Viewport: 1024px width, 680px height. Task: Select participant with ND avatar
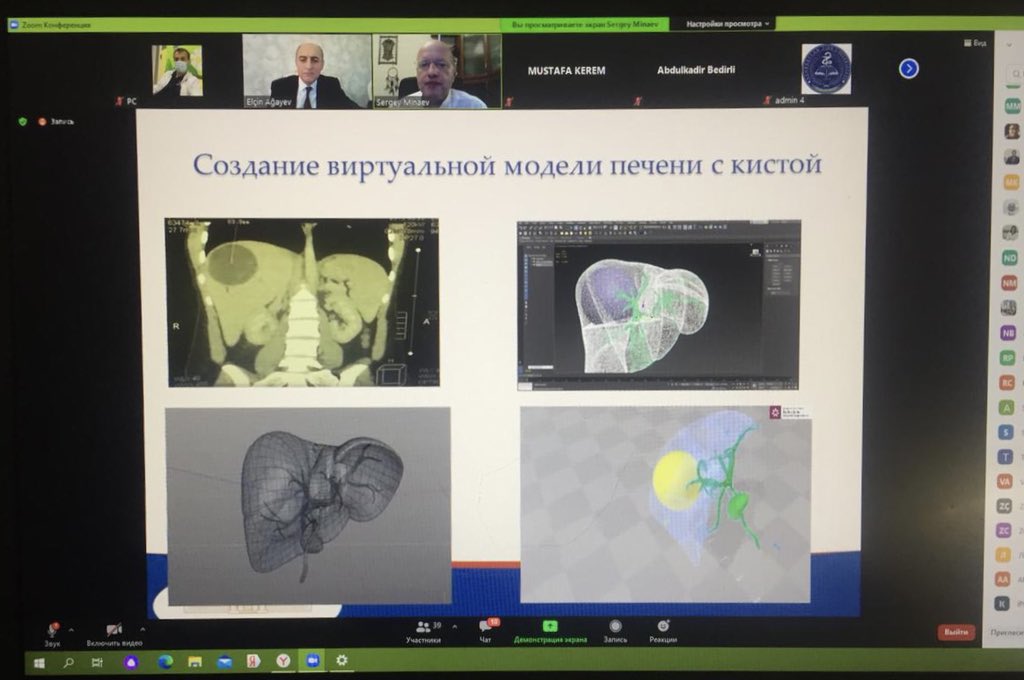click(1010, 258)
